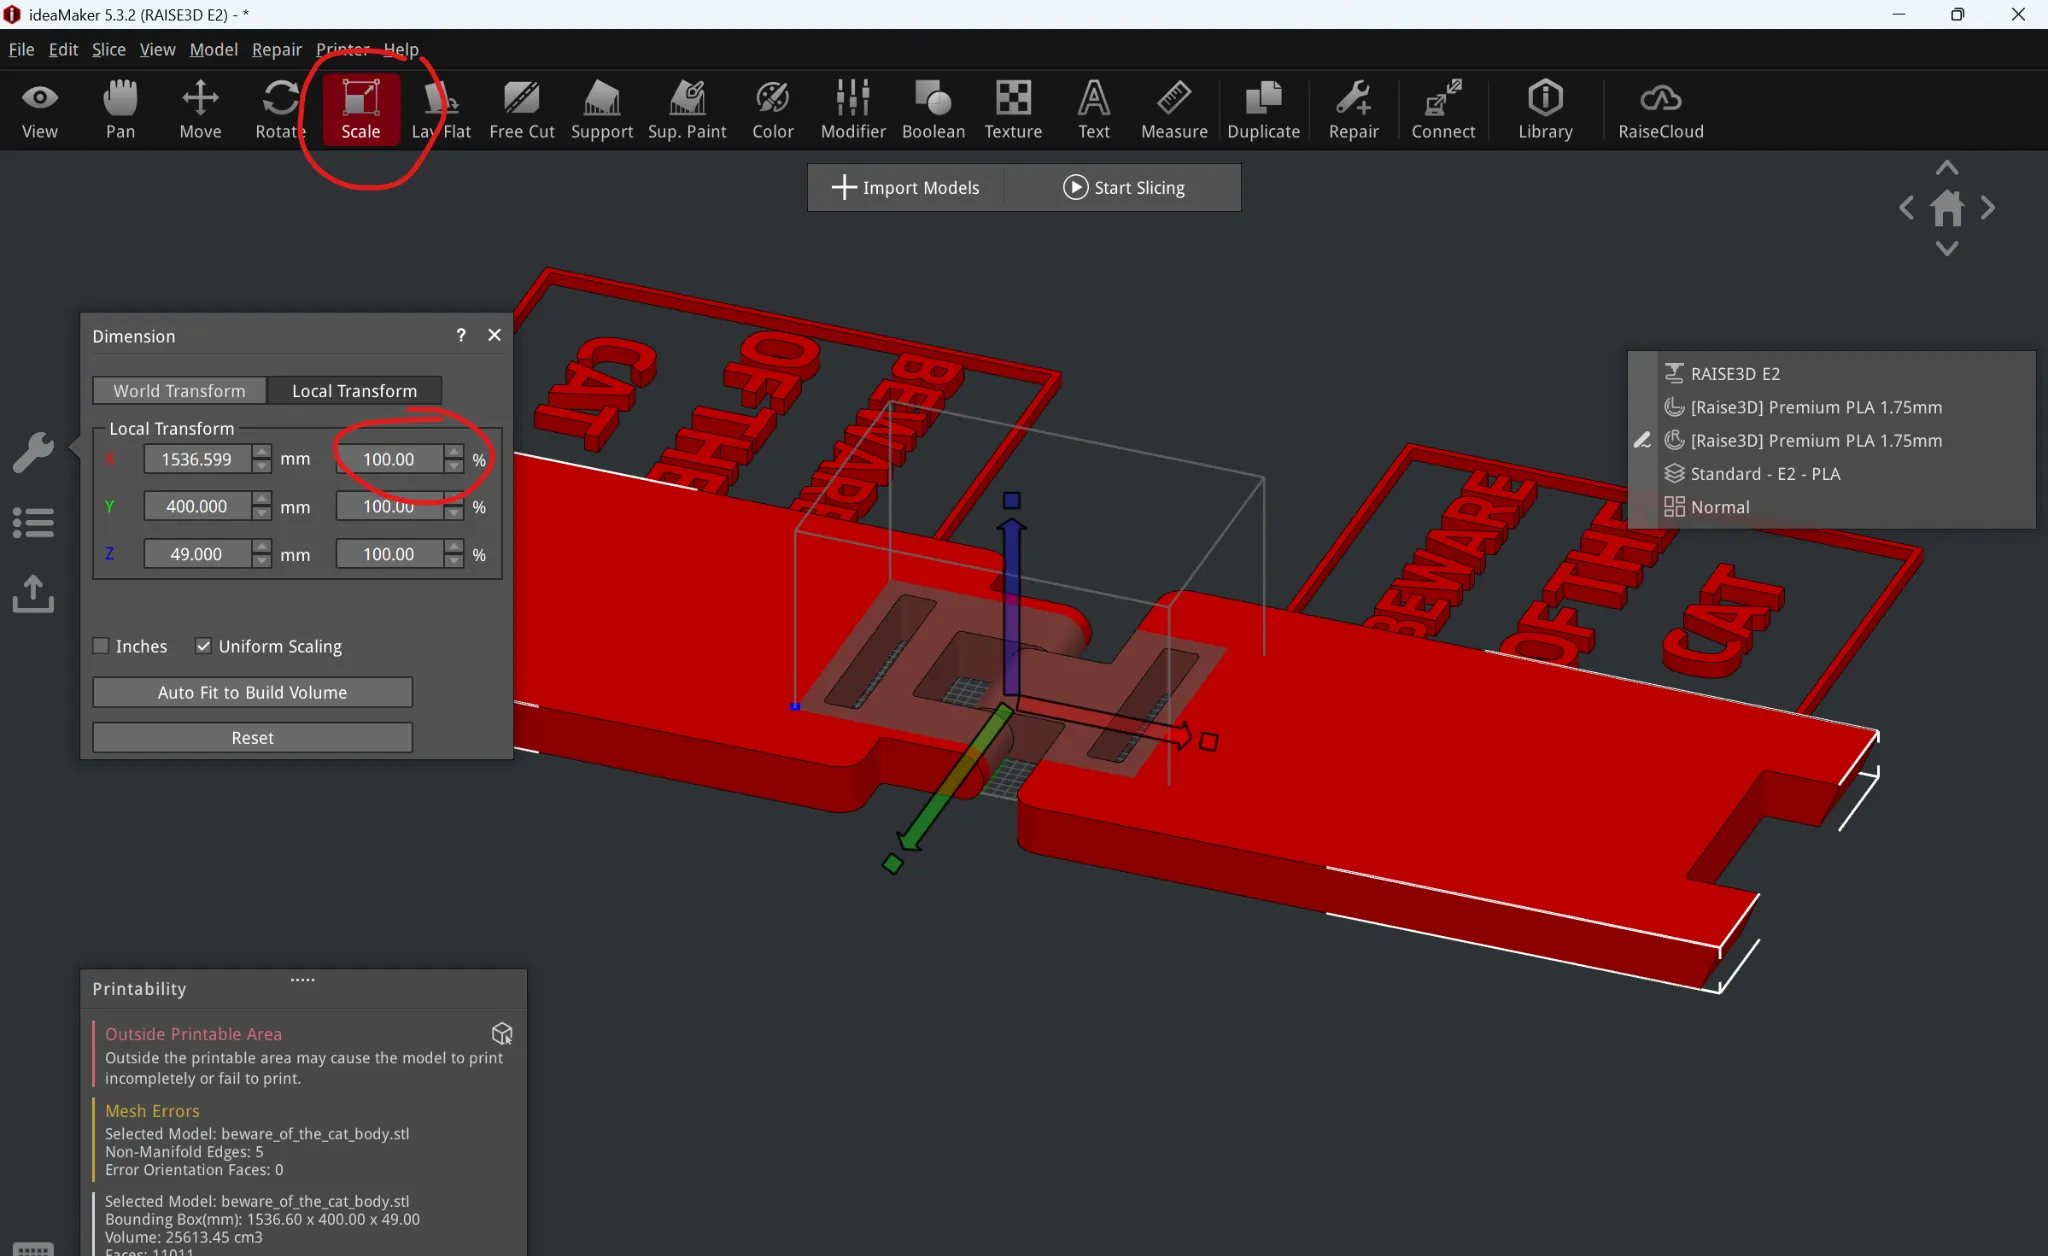Rotate view left with left arrow
Image resolution: width=2048 pixels, height=1256 pixels.
tap(1907, 208)
